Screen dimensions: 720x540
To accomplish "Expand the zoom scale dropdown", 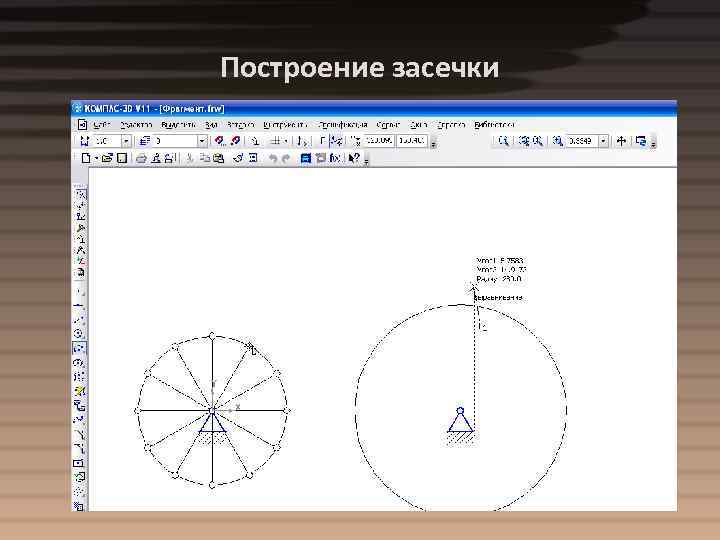I will pyautogui.click(x=603, y=141).
